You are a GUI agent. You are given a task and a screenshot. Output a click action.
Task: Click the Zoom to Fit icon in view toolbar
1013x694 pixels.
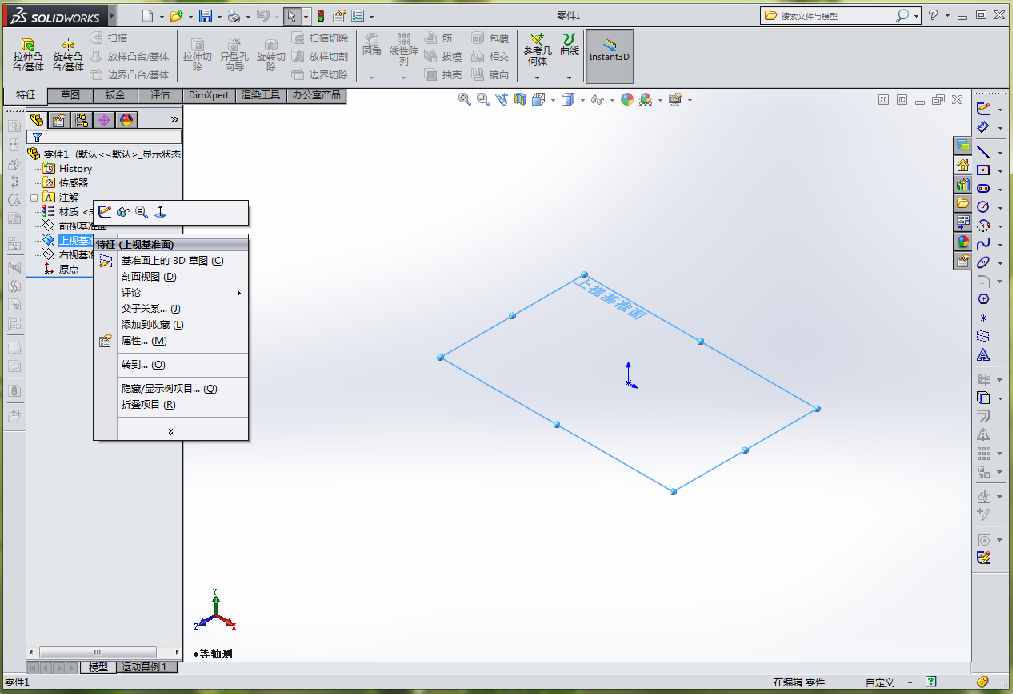(464, 100)
